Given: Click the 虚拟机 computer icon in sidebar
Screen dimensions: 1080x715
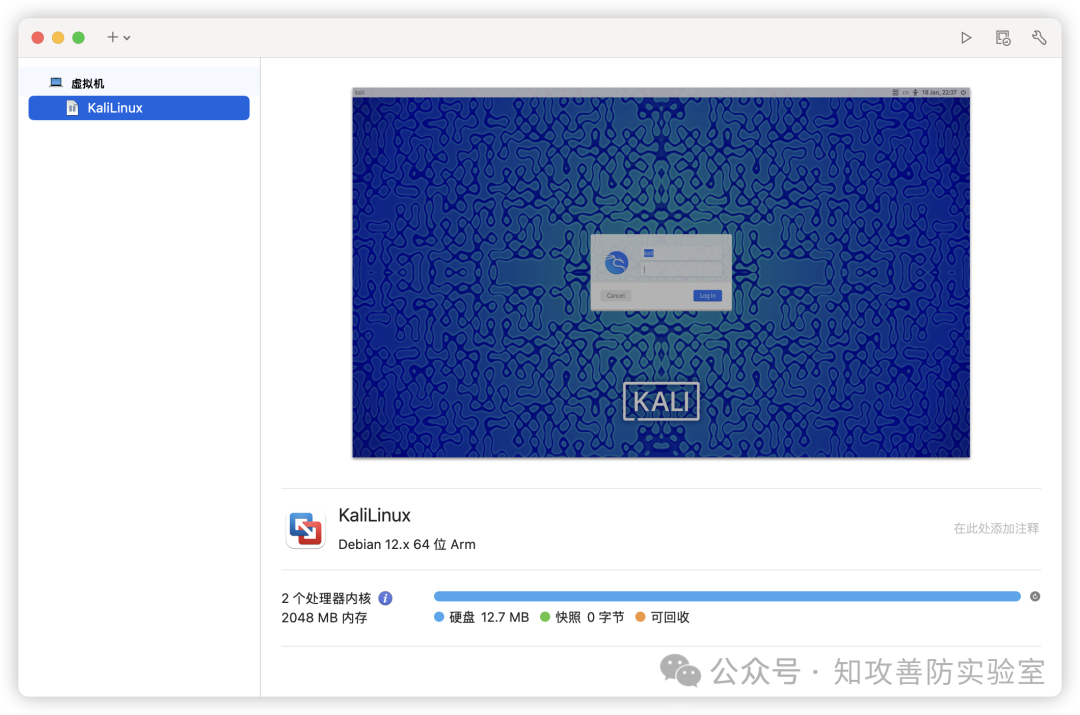Looking at the screenshot, I should (x=56, y=83).
